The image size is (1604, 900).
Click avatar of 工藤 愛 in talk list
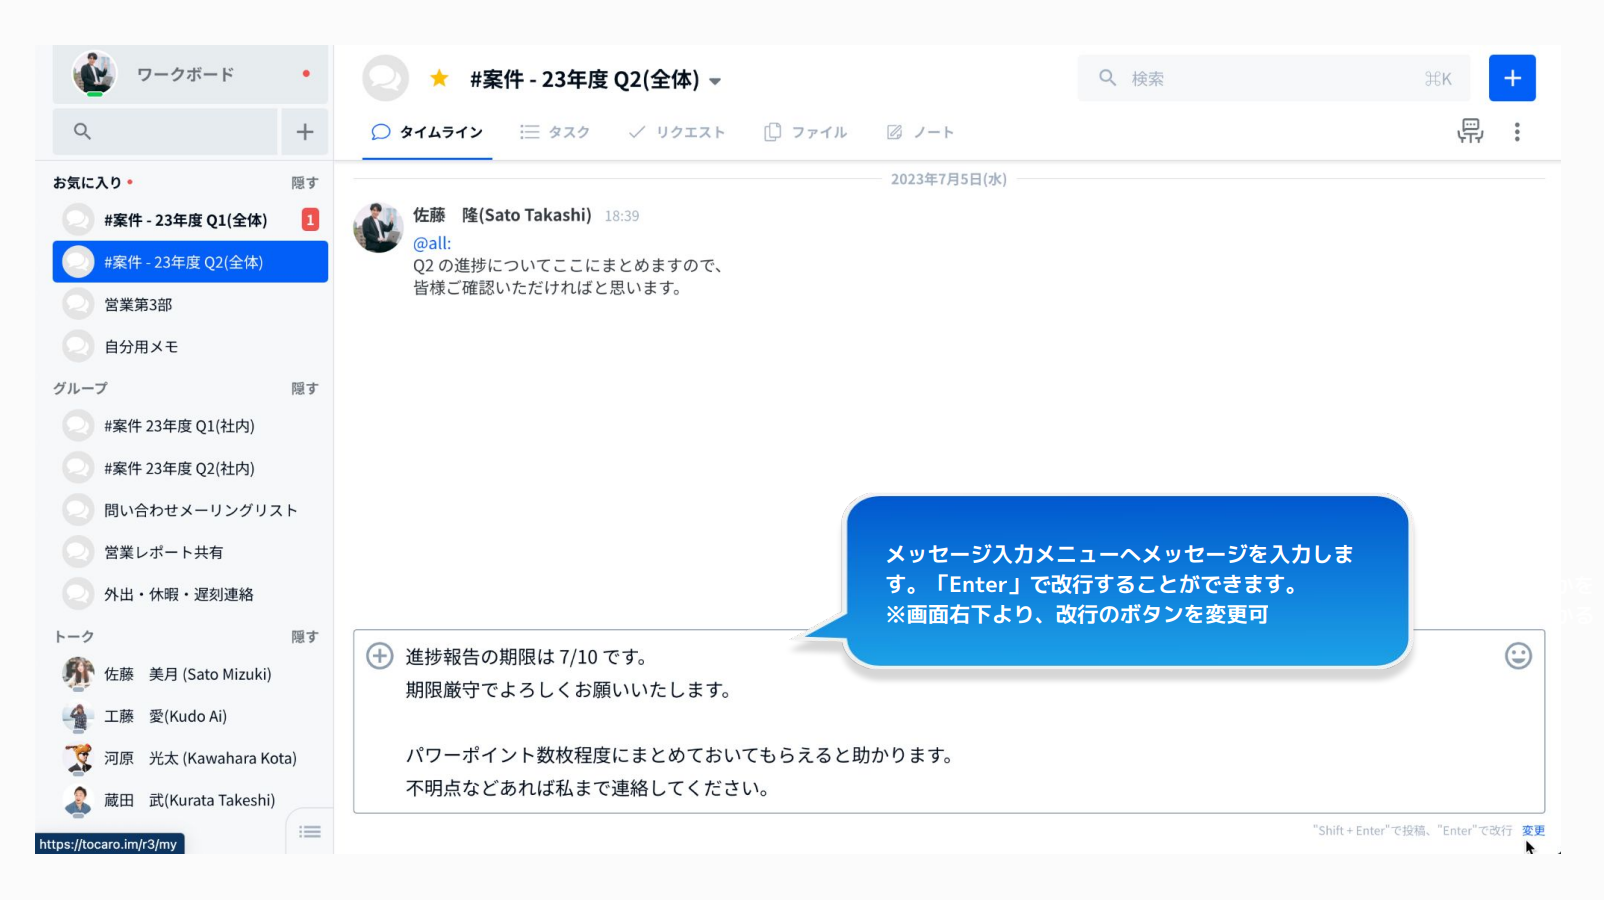coord(78,716)
